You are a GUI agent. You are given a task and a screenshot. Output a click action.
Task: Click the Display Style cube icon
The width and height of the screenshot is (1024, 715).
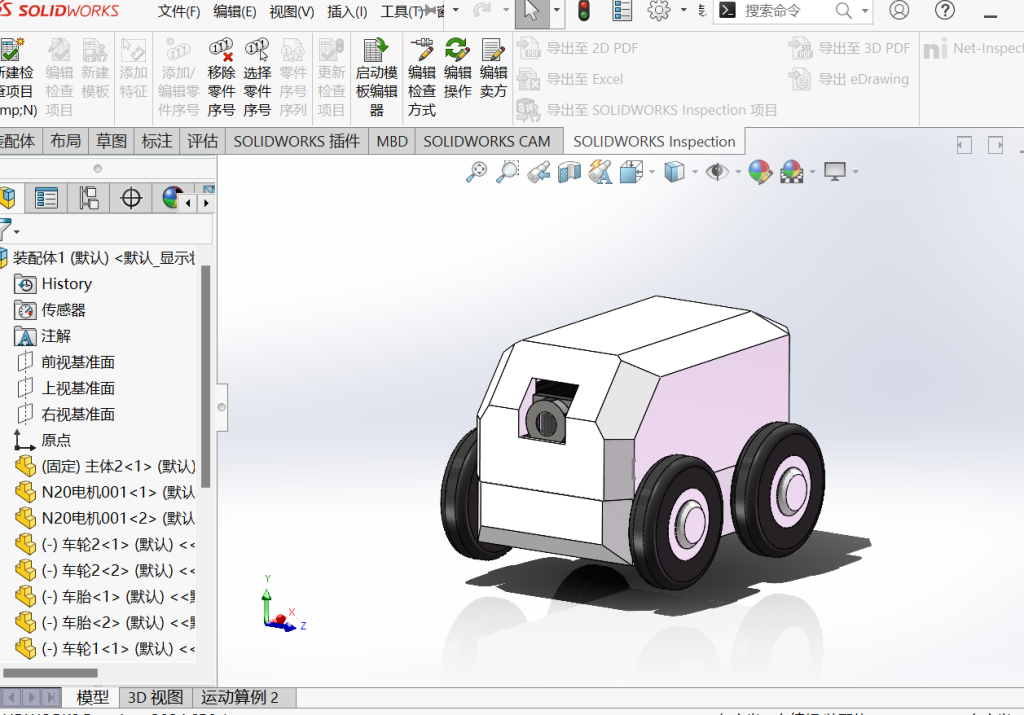tap(674, 172)
